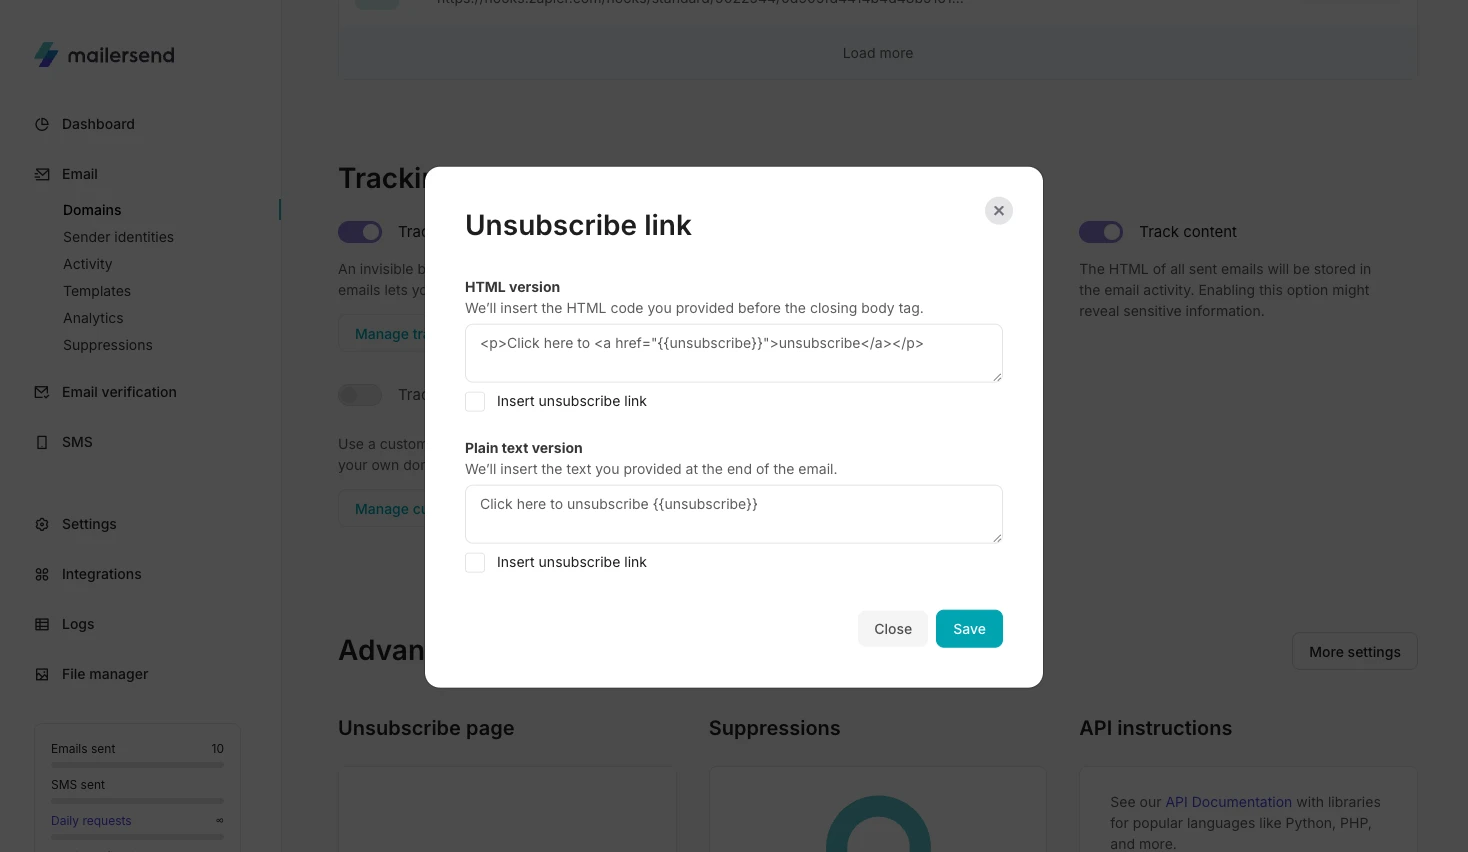
Task: Open the Domains menu item
Action: click(x=92, y=210)
